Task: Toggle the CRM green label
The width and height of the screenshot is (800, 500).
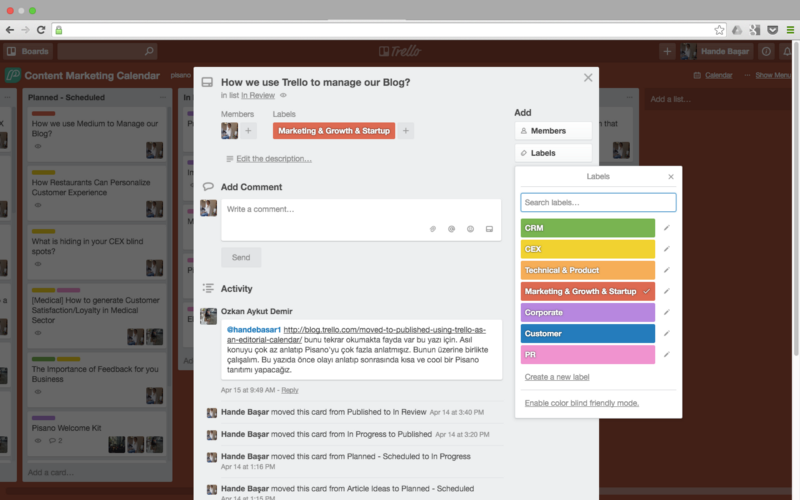Action: click(x=588, y=228)
